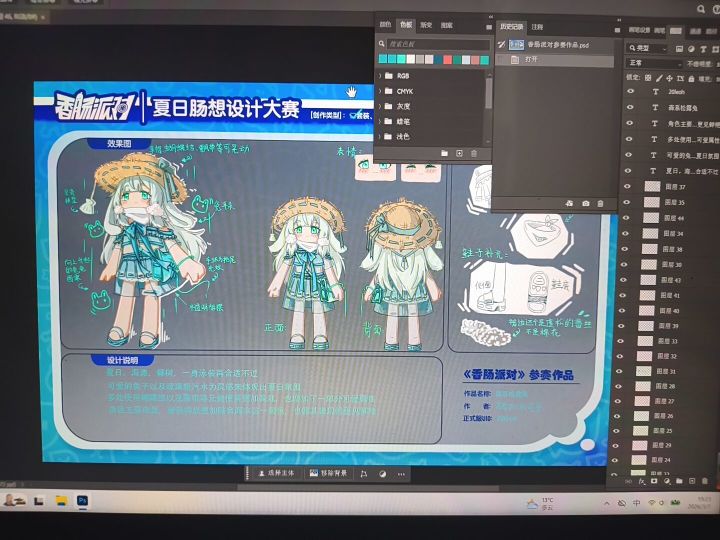
Task: Set history brush source for the snapshot
Action: (x=501, y=45)
